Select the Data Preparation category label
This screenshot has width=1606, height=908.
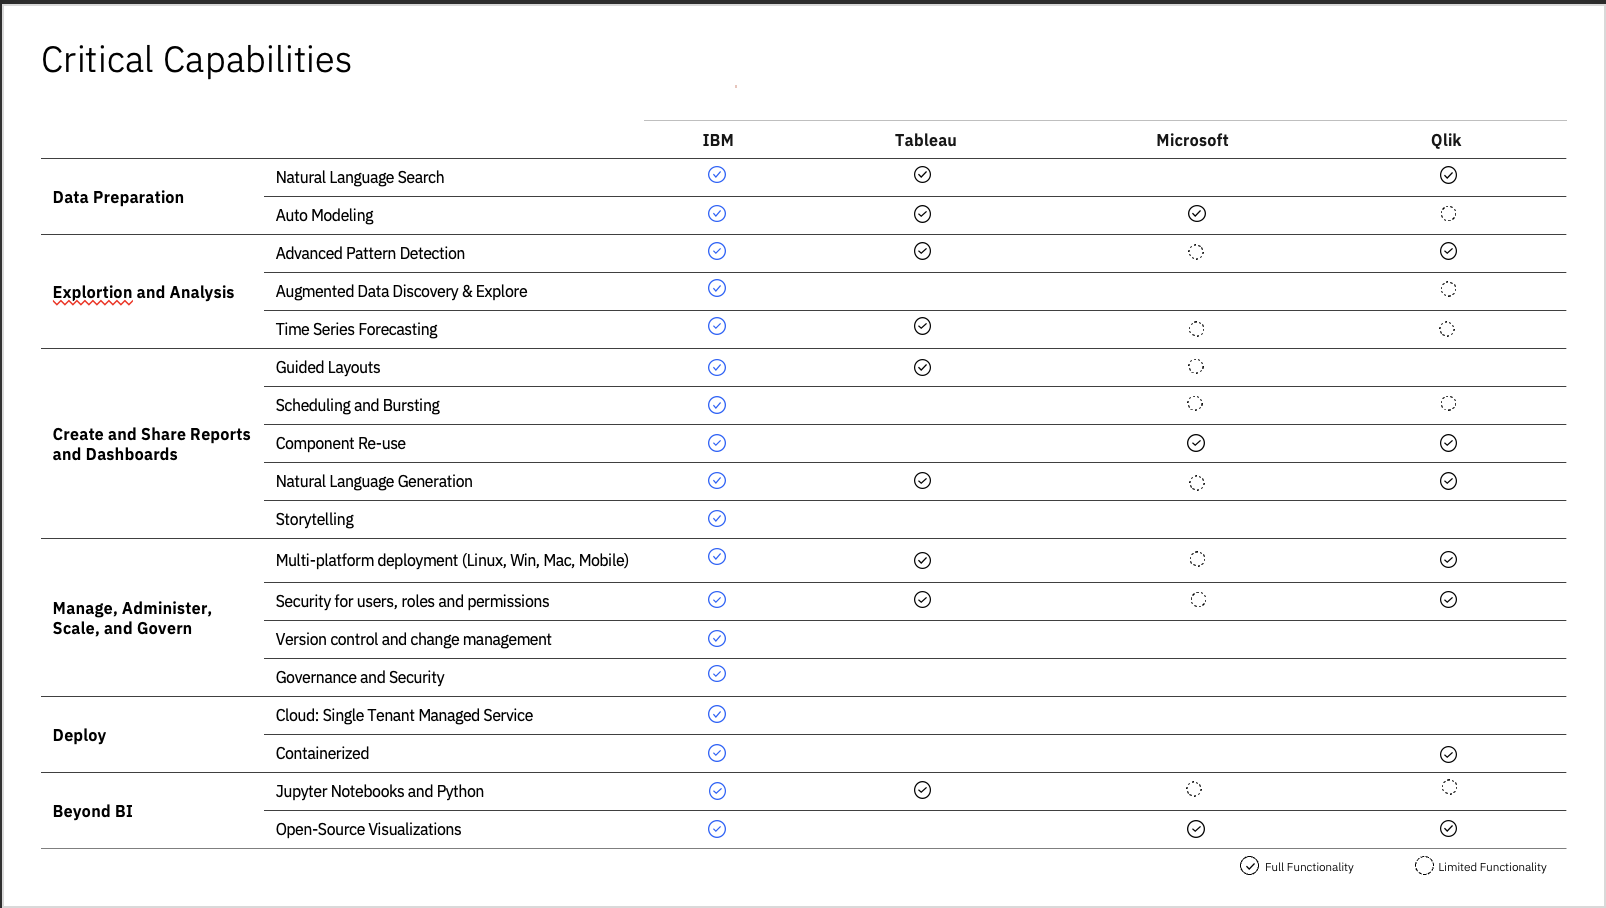(118, 198)
